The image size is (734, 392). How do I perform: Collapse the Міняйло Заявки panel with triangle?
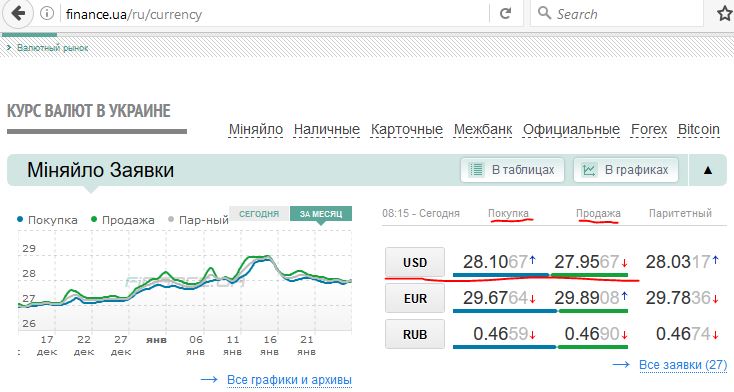pos(708,170)
